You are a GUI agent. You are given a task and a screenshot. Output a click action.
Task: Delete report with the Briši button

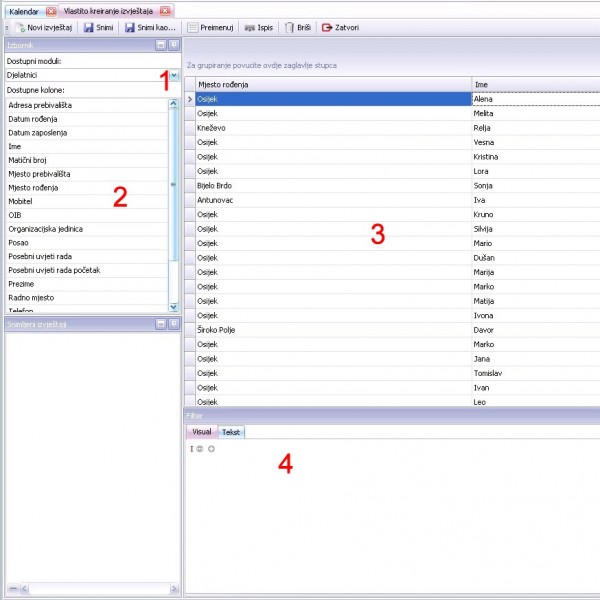[x=298, y=28]
